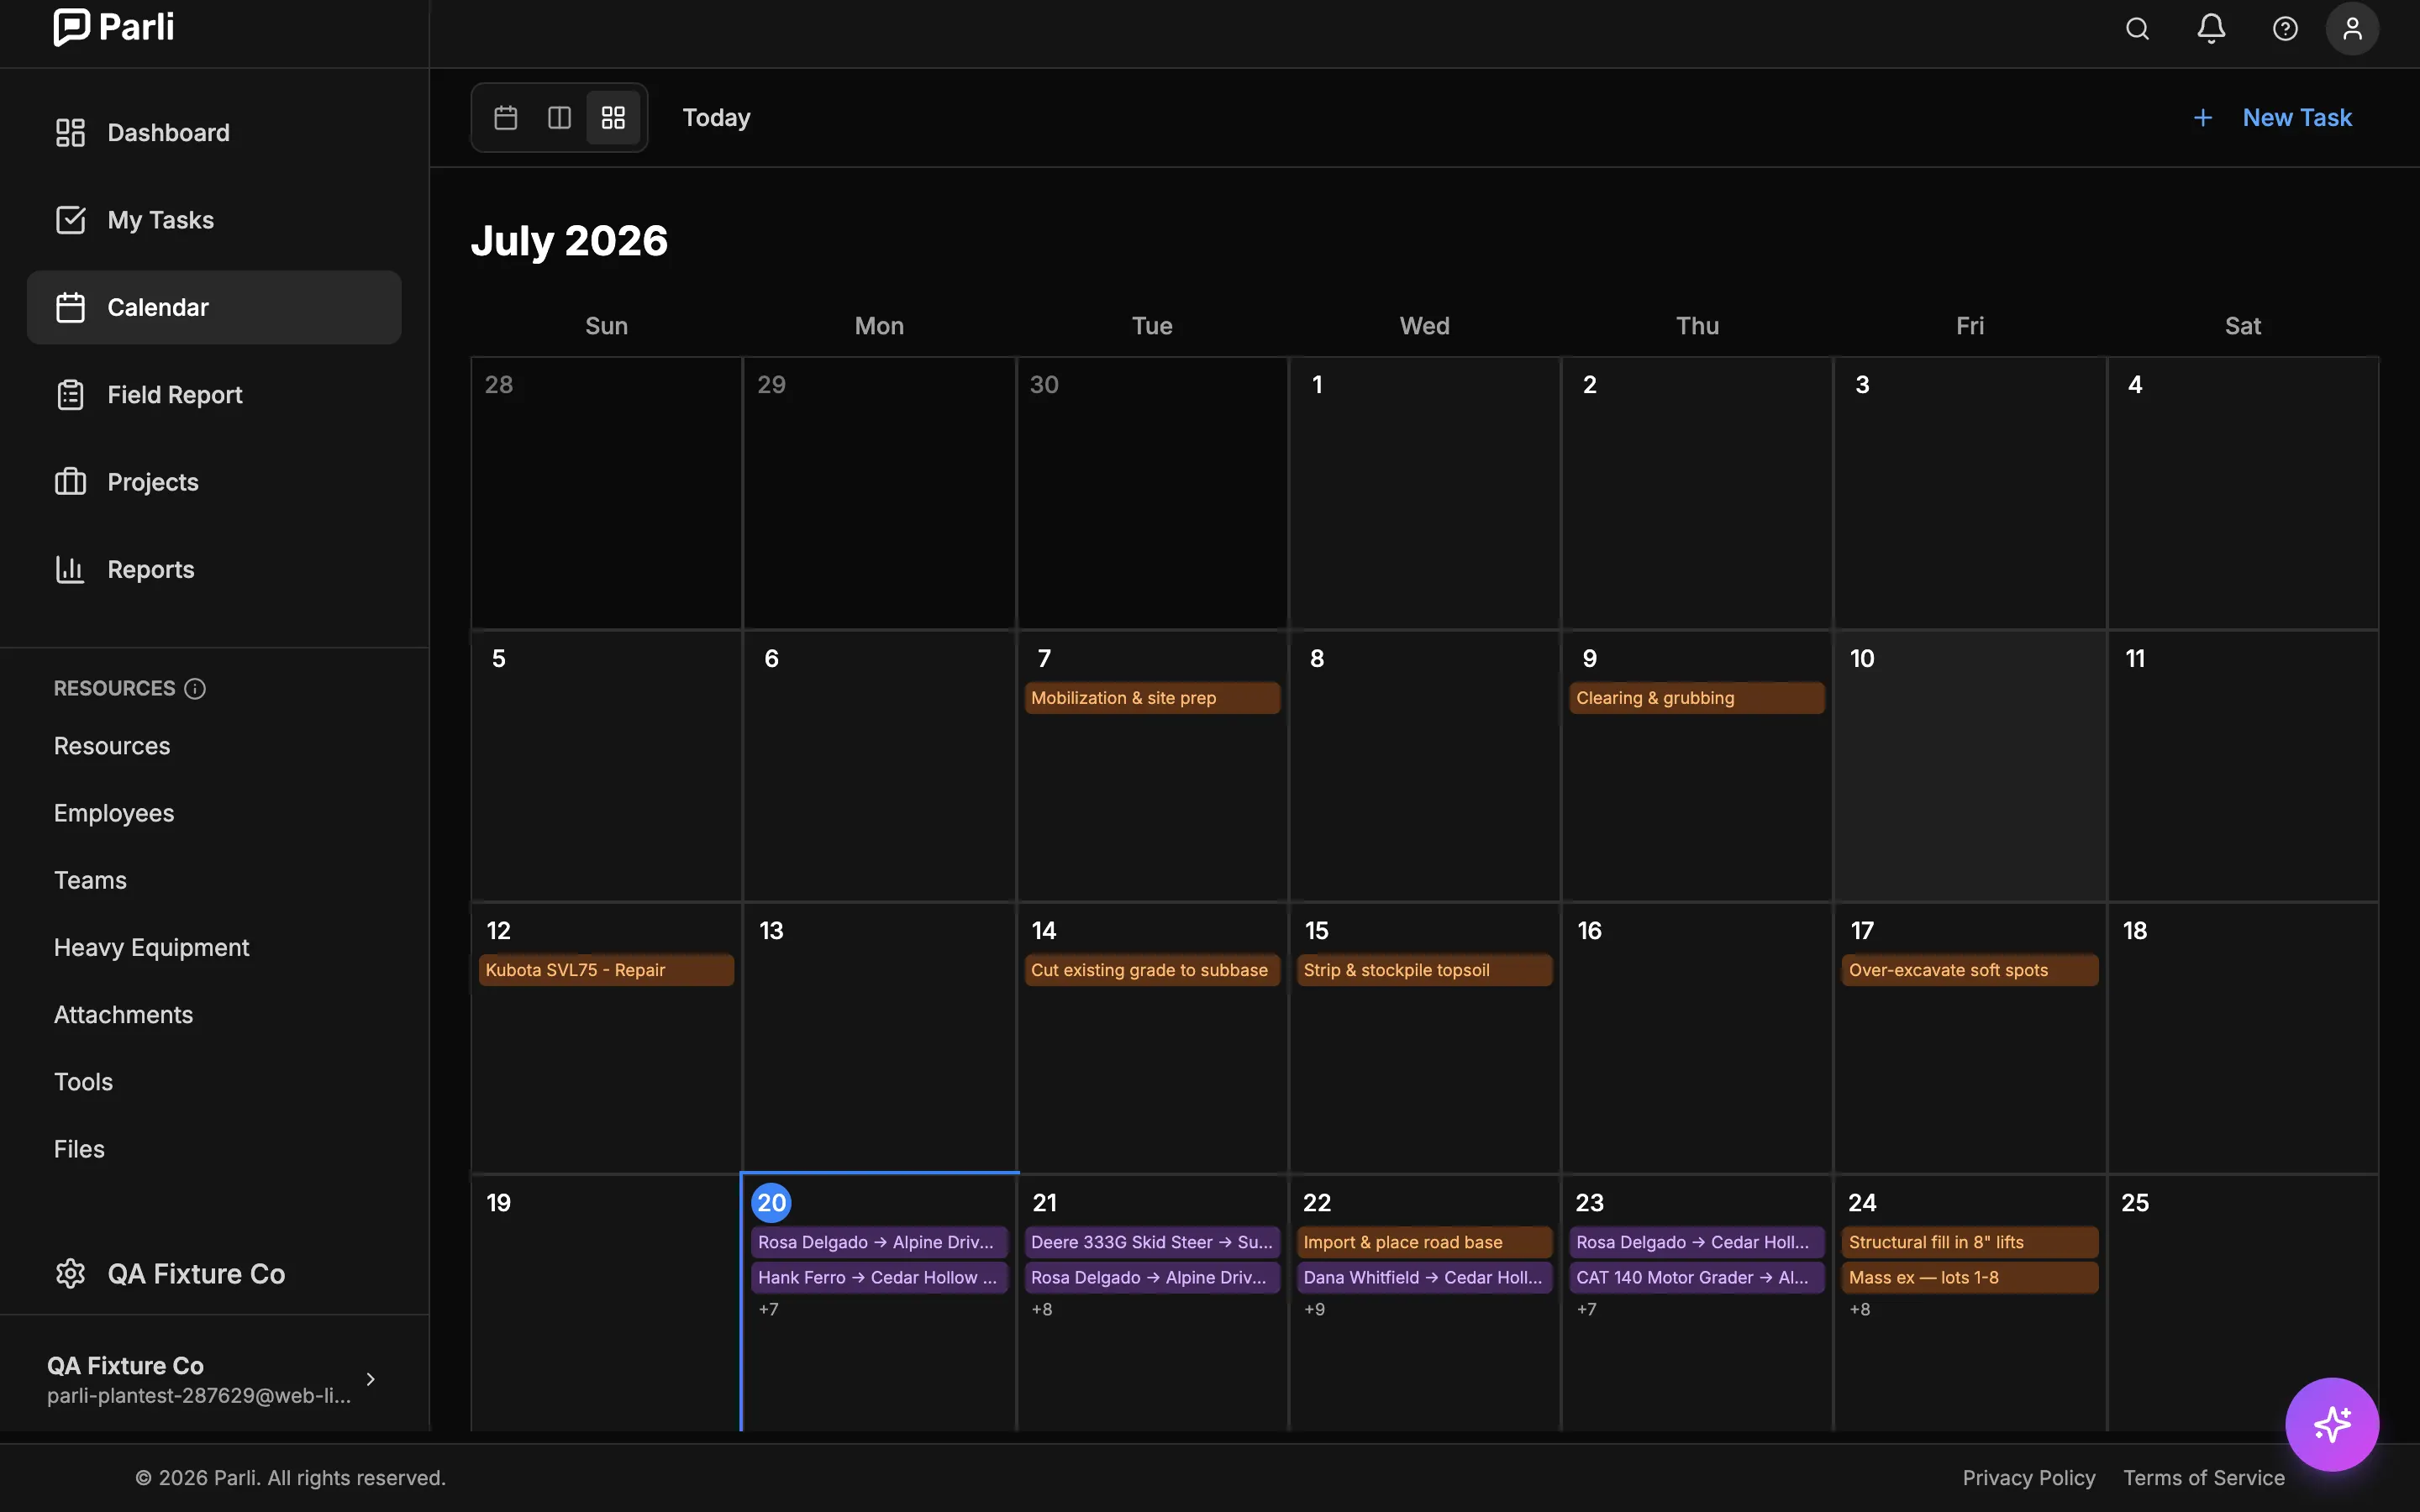Open Rosa Delgado → Cedar Hollow on July 23
Screen dimensions: 2420x1512
(1697, 1242)
